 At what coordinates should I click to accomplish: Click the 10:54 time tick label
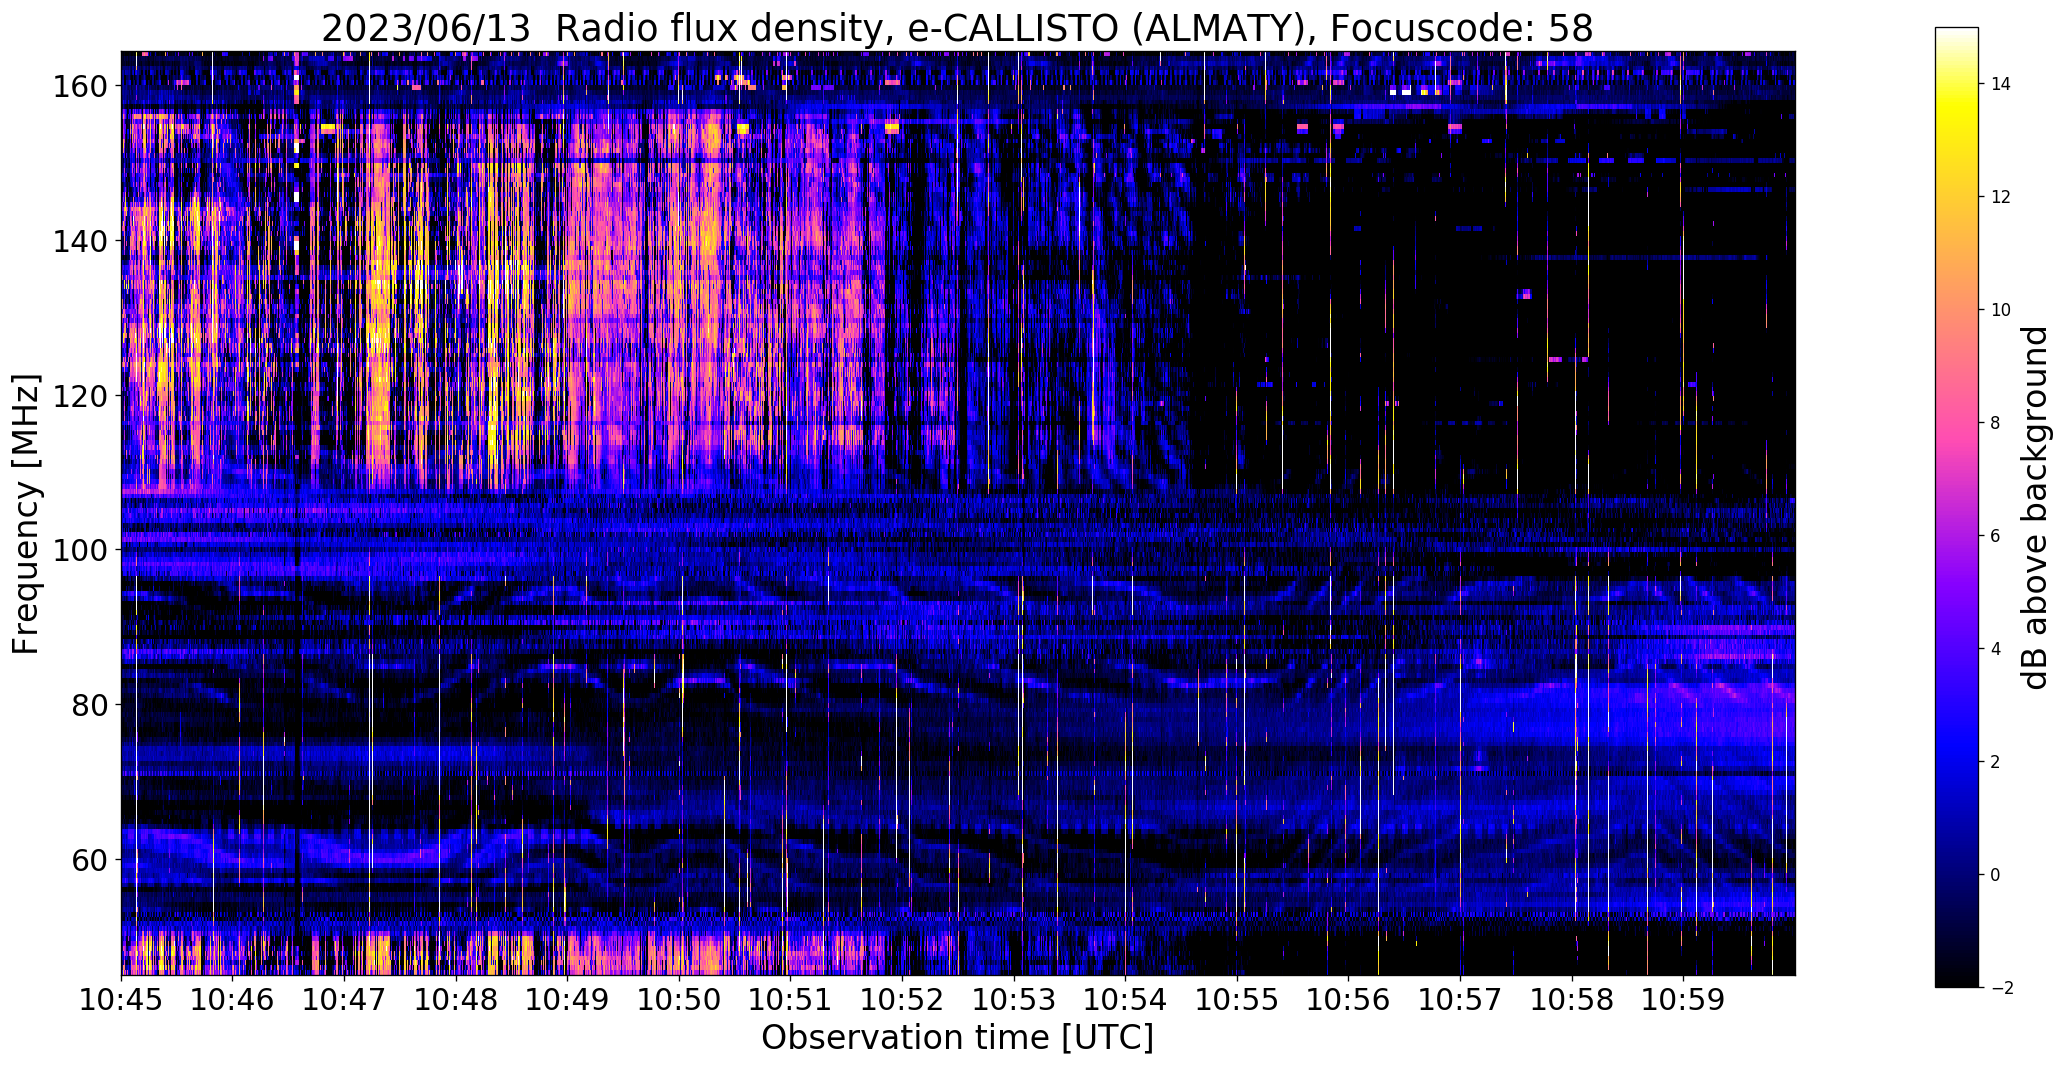1125,999
